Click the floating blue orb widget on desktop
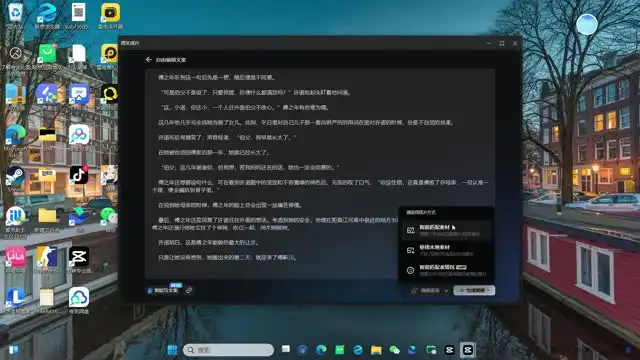This screenshot has height=360, width=640. [587, 24]
